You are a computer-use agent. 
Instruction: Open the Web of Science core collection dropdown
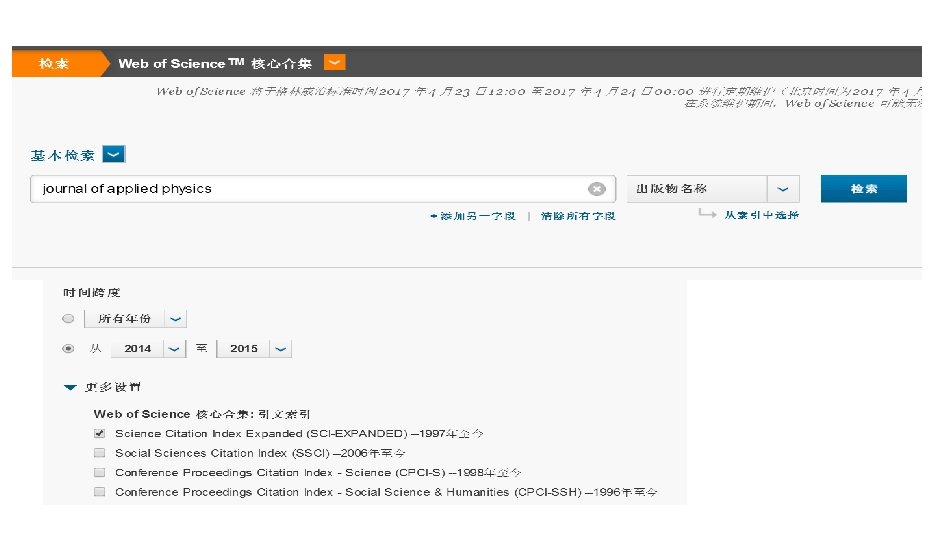(x=334, y=63)
